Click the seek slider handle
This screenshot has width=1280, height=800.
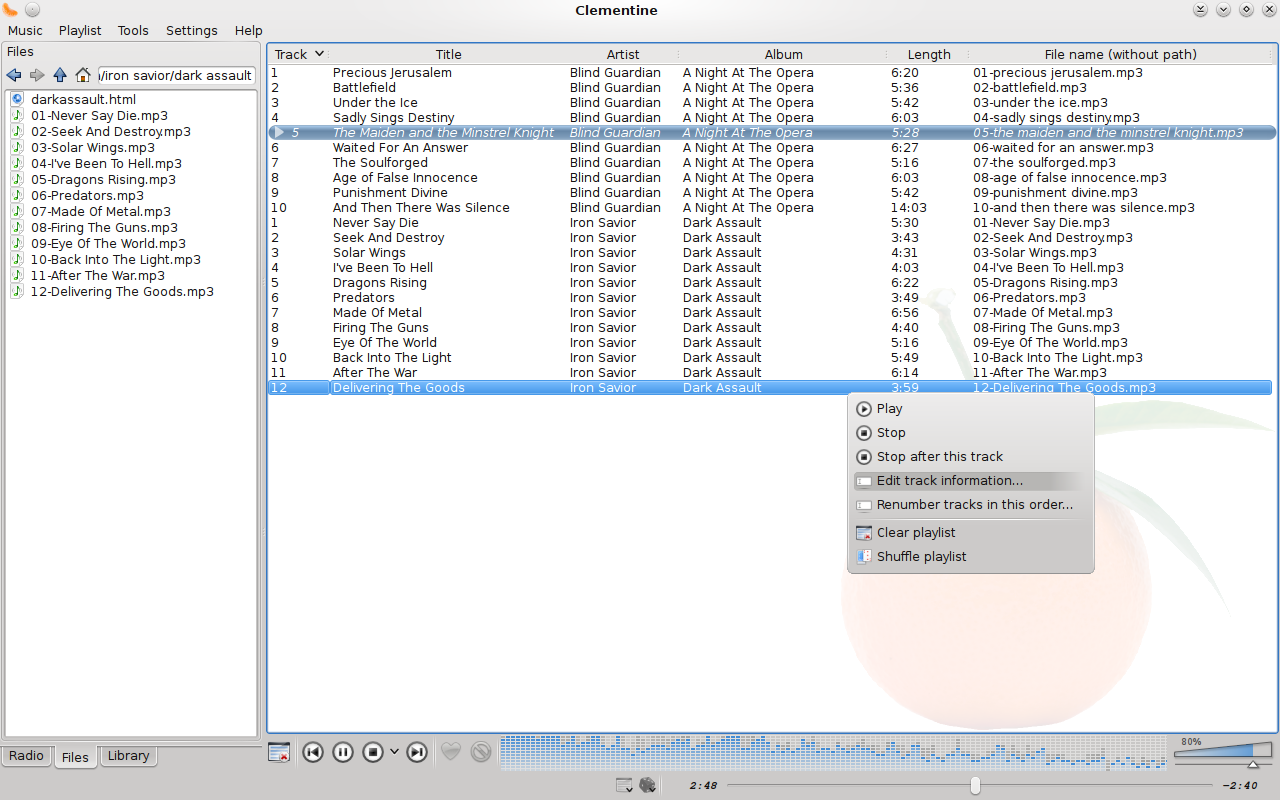click(x=975, y=786)
